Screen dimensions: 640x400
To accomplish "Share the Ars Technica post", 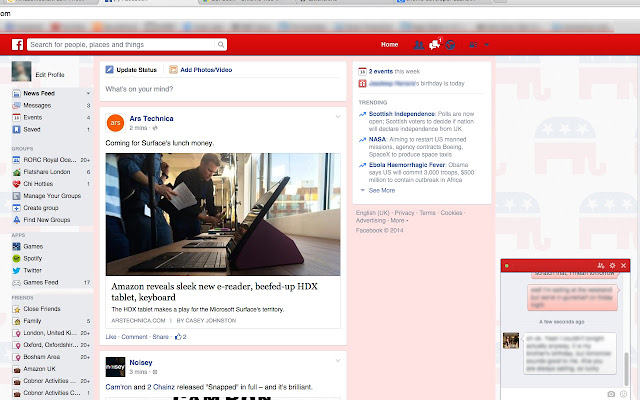I will [x=160, y=337].
